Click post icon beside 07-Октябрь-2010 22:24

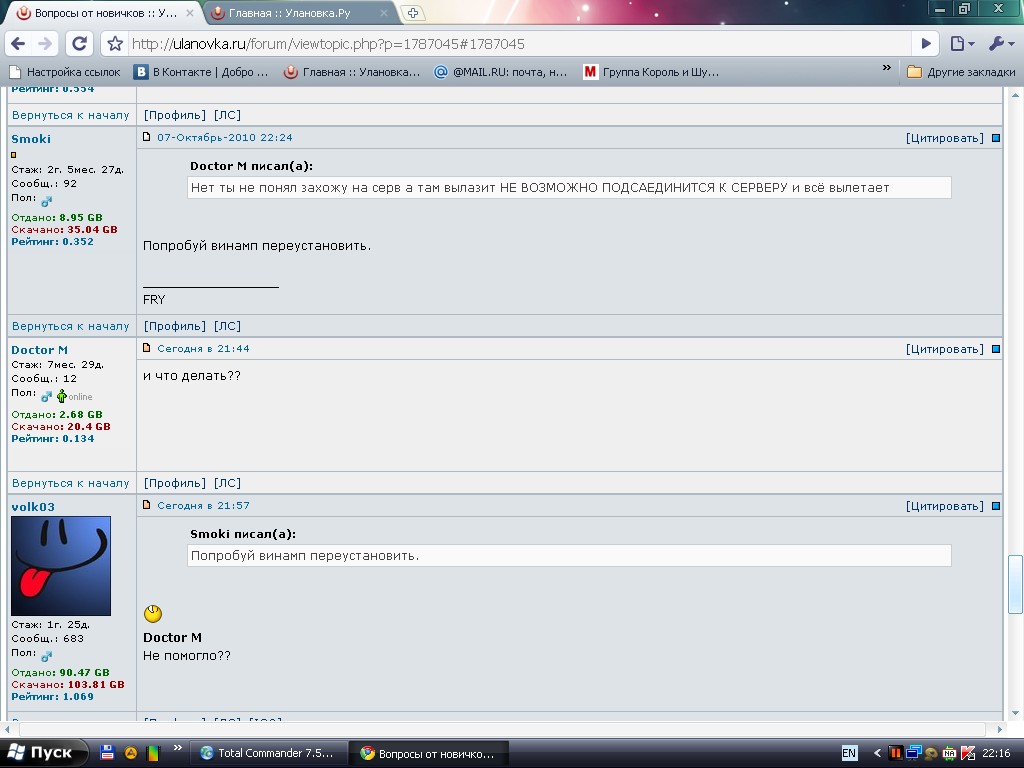coord(146,136)
